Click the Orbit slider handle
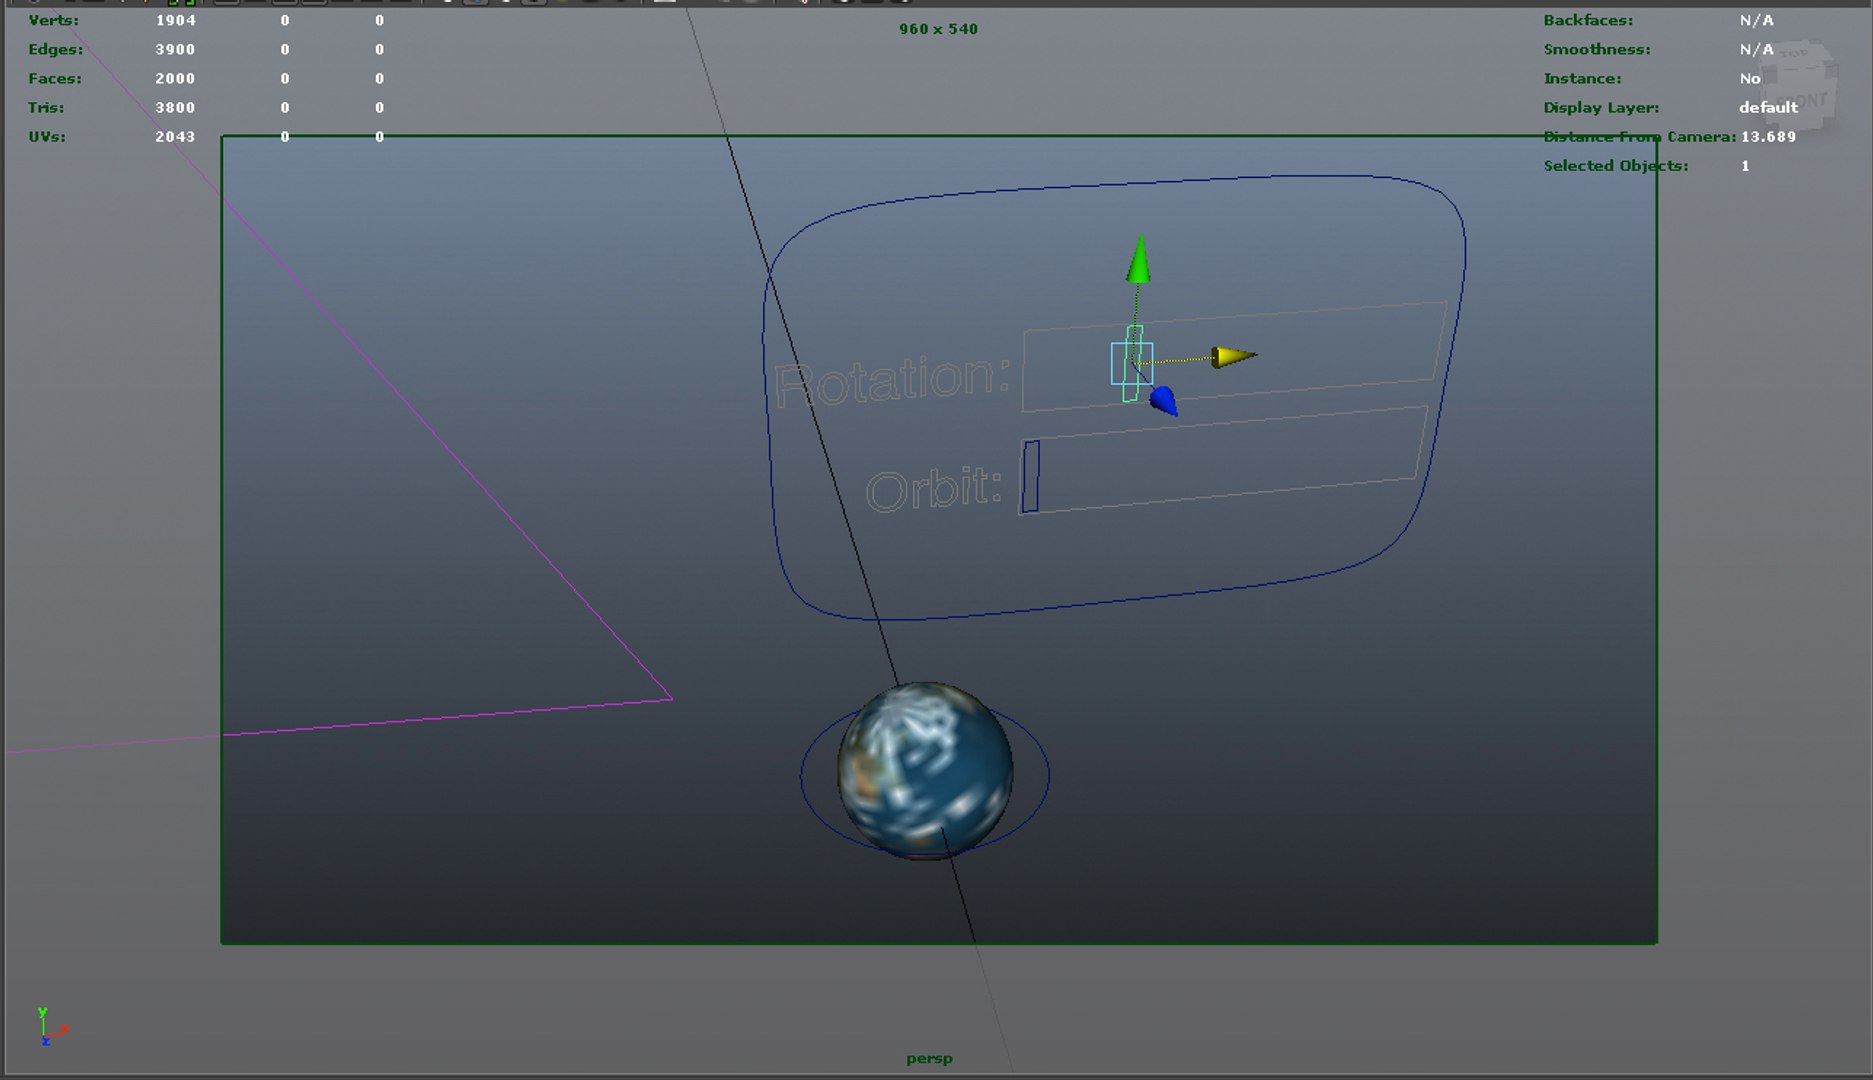Screen dimensions: 1873x1080 [1030, 477]
